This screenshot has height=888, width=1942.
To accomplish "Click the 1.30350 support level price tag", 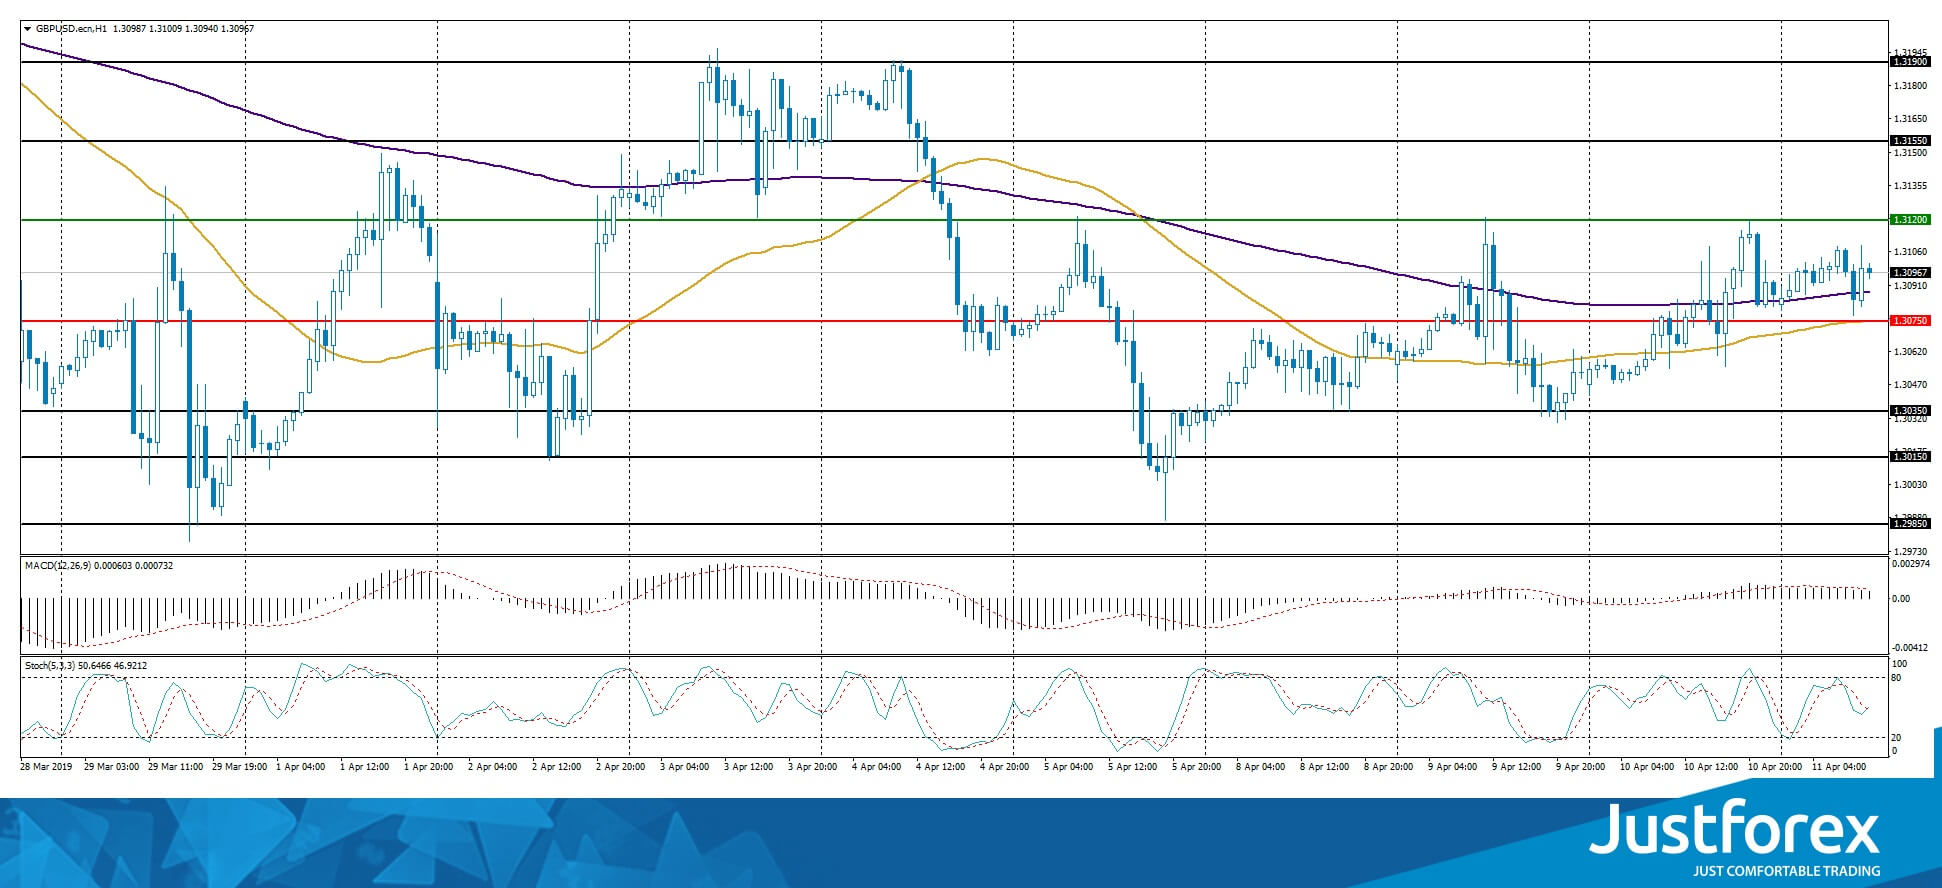I will 1910,411.
